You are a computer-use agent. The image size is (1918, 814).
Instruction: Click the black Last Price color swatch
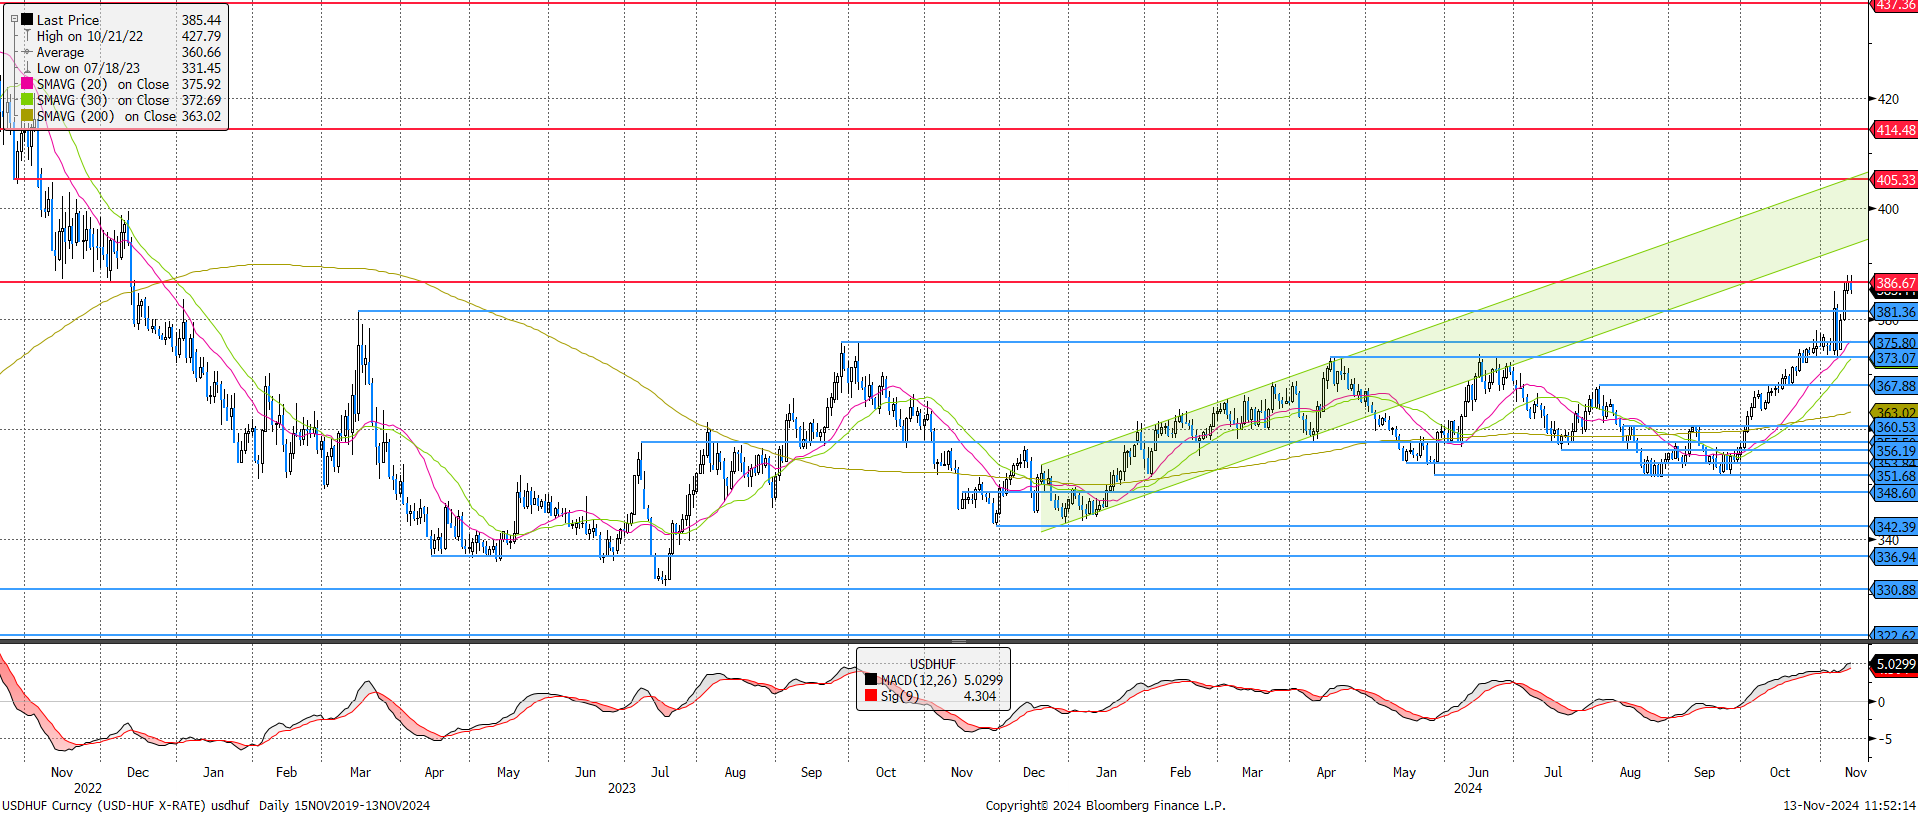pos(27,20)
